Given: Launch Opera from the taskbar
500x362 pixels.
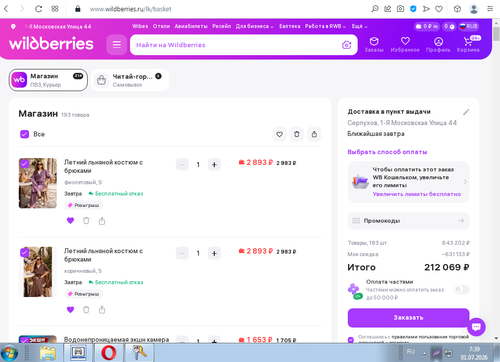Looking at the screenshot, I should [109, 353].
